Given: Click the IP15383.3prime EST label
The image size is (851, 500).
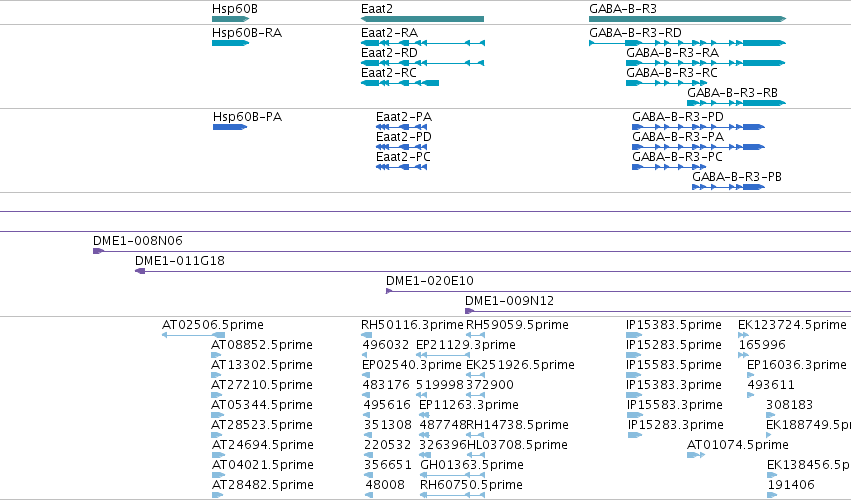Looking at the screenshot, I should click(x=674, y=385).
